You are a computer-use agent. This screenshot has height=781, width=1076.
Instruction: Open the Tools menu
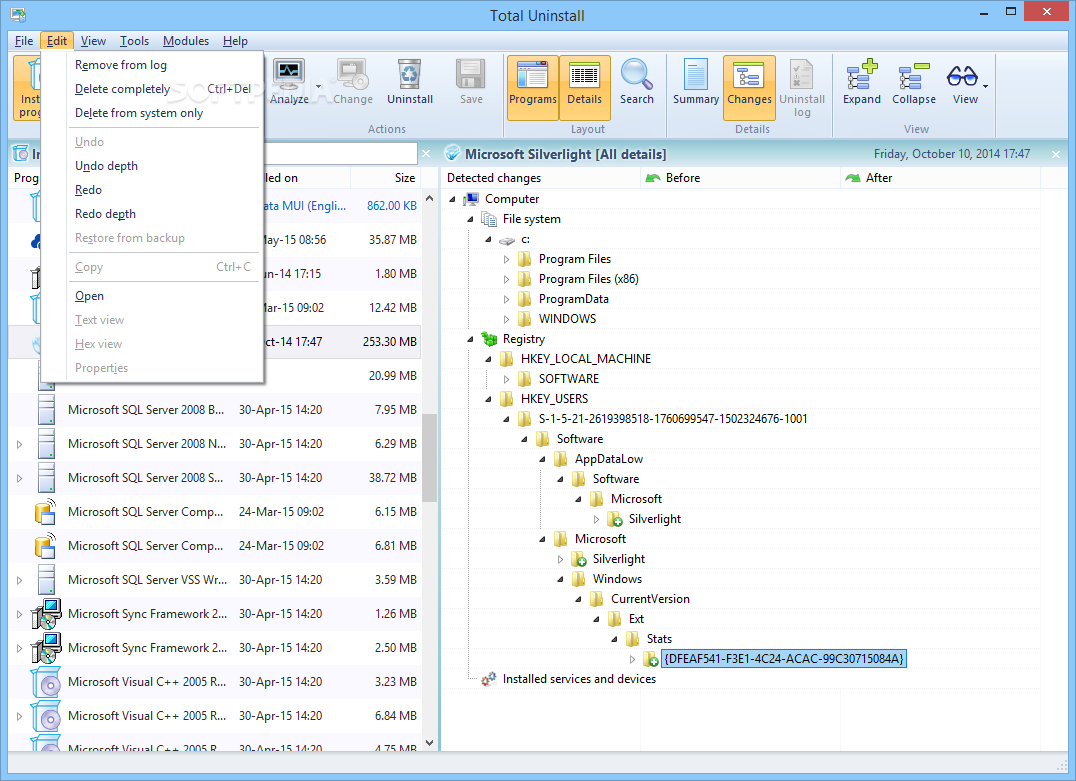point(134,41)
